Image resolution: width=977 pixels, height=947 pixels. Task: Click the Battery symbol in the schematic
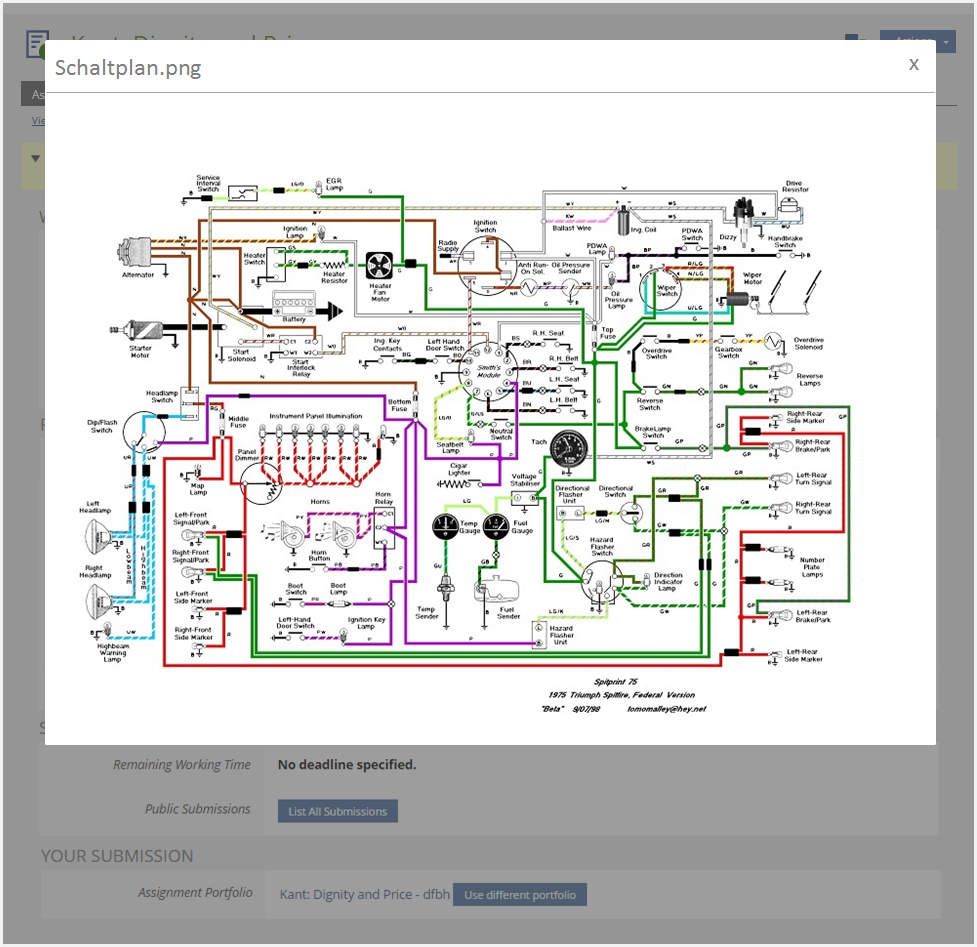(294, 304)
